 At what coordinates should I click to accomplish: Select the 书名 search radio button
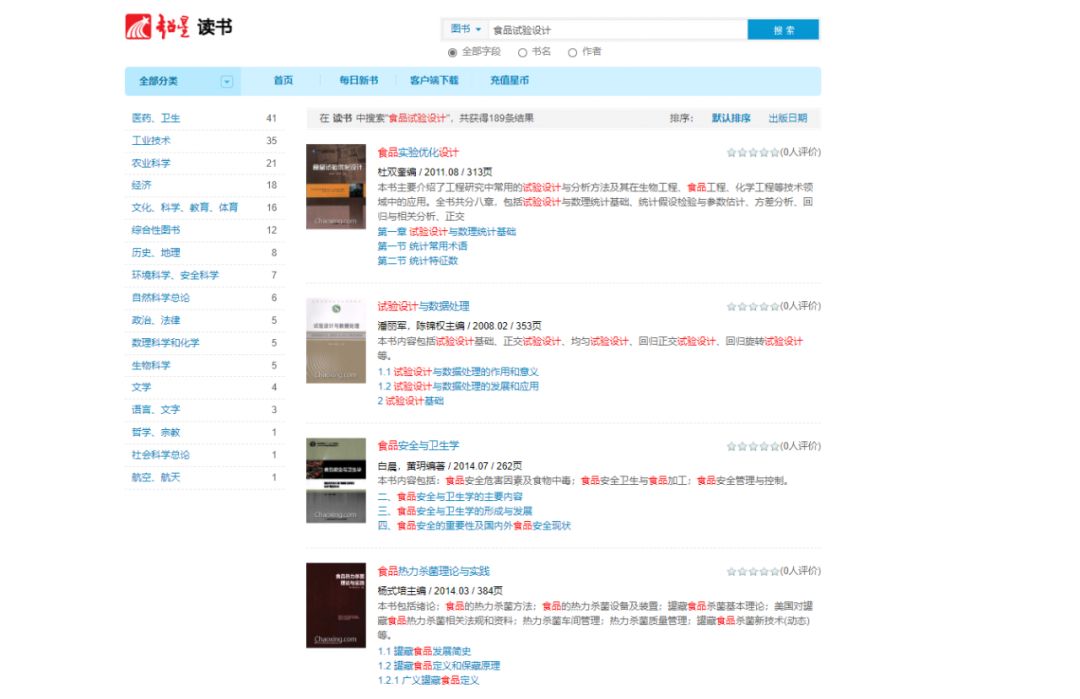pos(522,52)
